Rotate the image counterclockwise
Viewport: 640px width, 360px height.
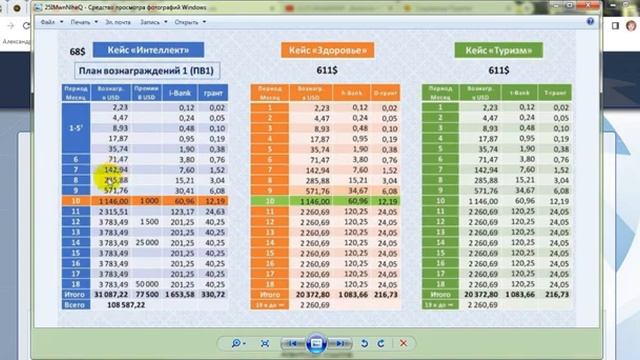pos(364,343)
